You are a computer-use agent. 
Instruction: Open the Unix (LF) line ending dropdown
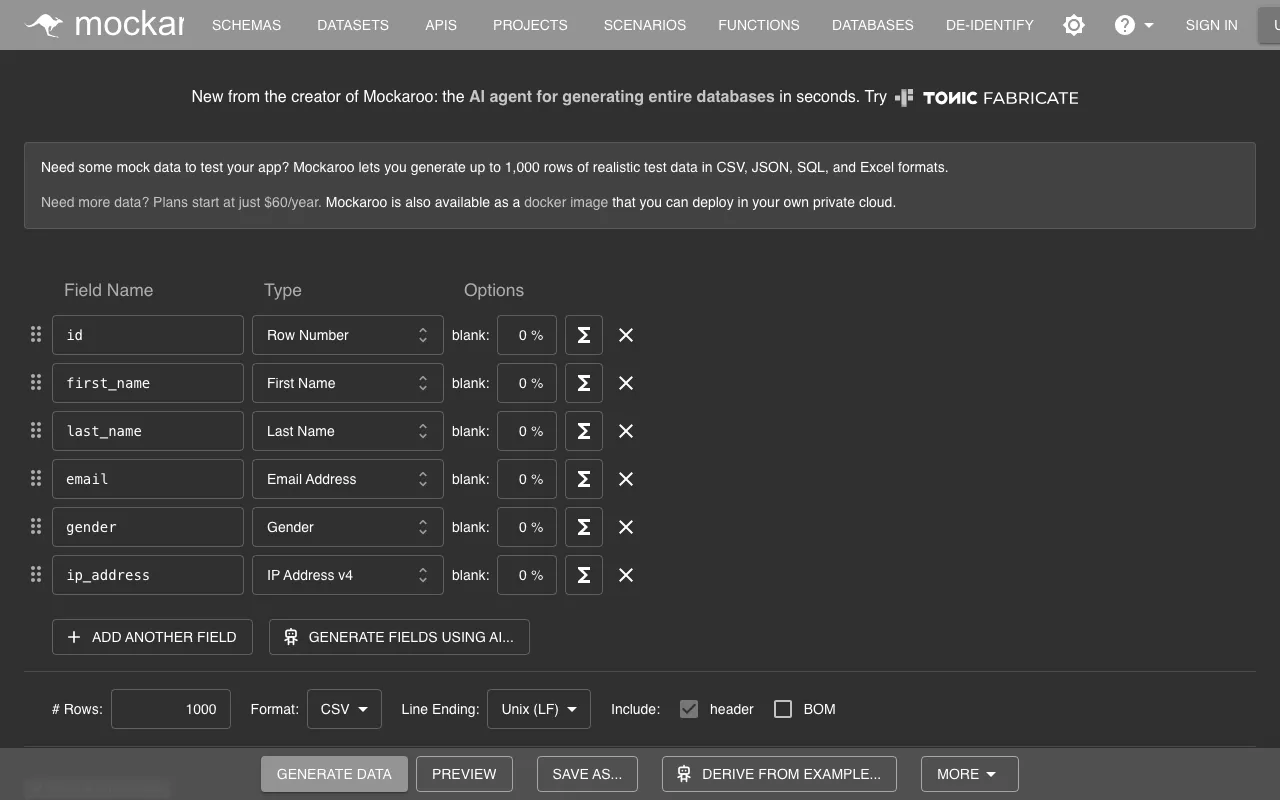[539, 709]
